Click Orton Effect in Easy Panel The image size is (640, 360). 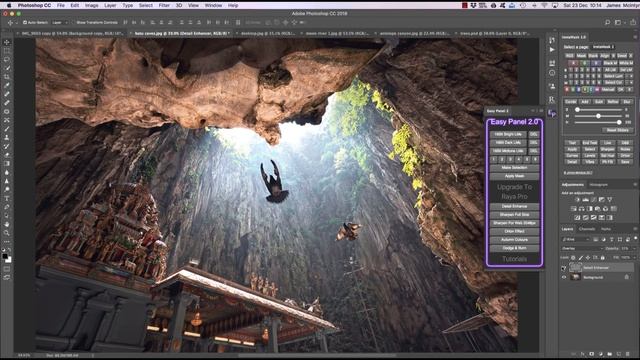pyautogui.click(x=514, y=231)
